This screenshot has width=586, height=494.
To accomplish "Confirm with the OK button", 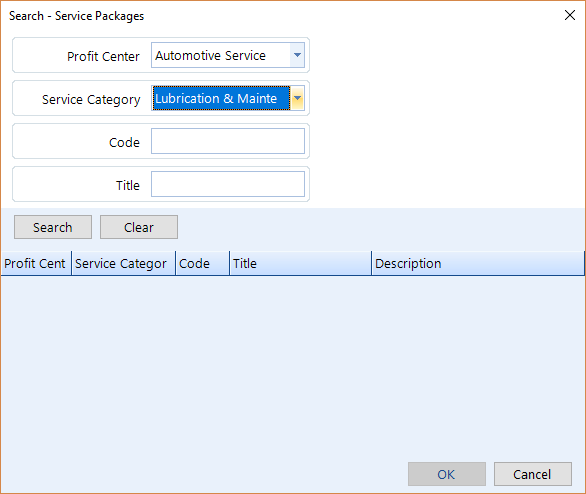I will click(x=447, y=474).
